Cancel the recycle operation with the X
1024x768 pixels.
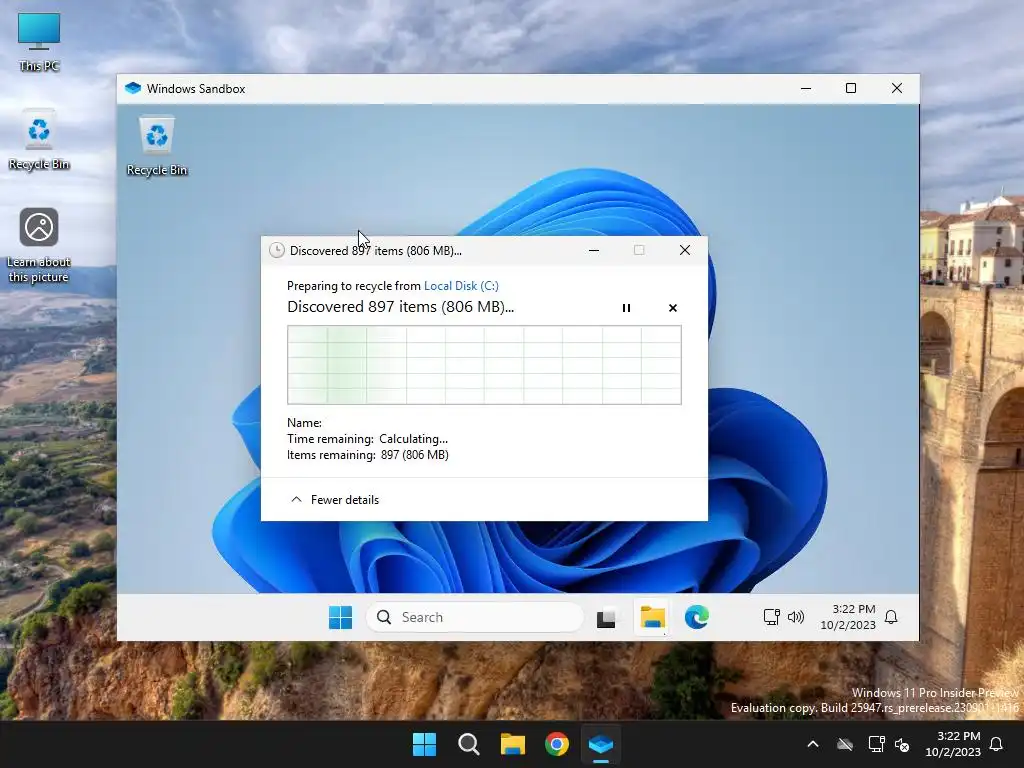click(x=673, y=308)
